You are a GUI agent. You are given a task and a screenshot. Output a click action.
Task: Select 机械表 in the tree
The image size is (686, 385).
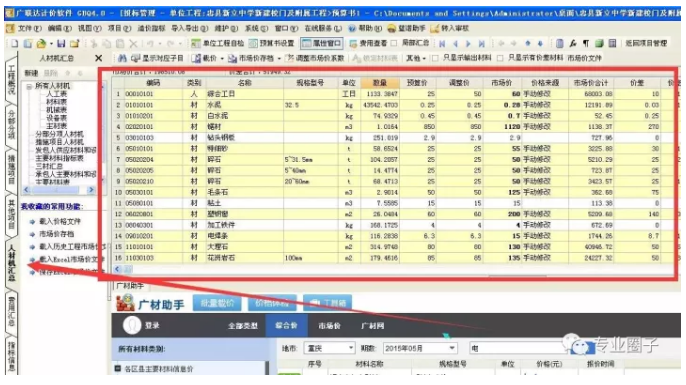[56, 110]
